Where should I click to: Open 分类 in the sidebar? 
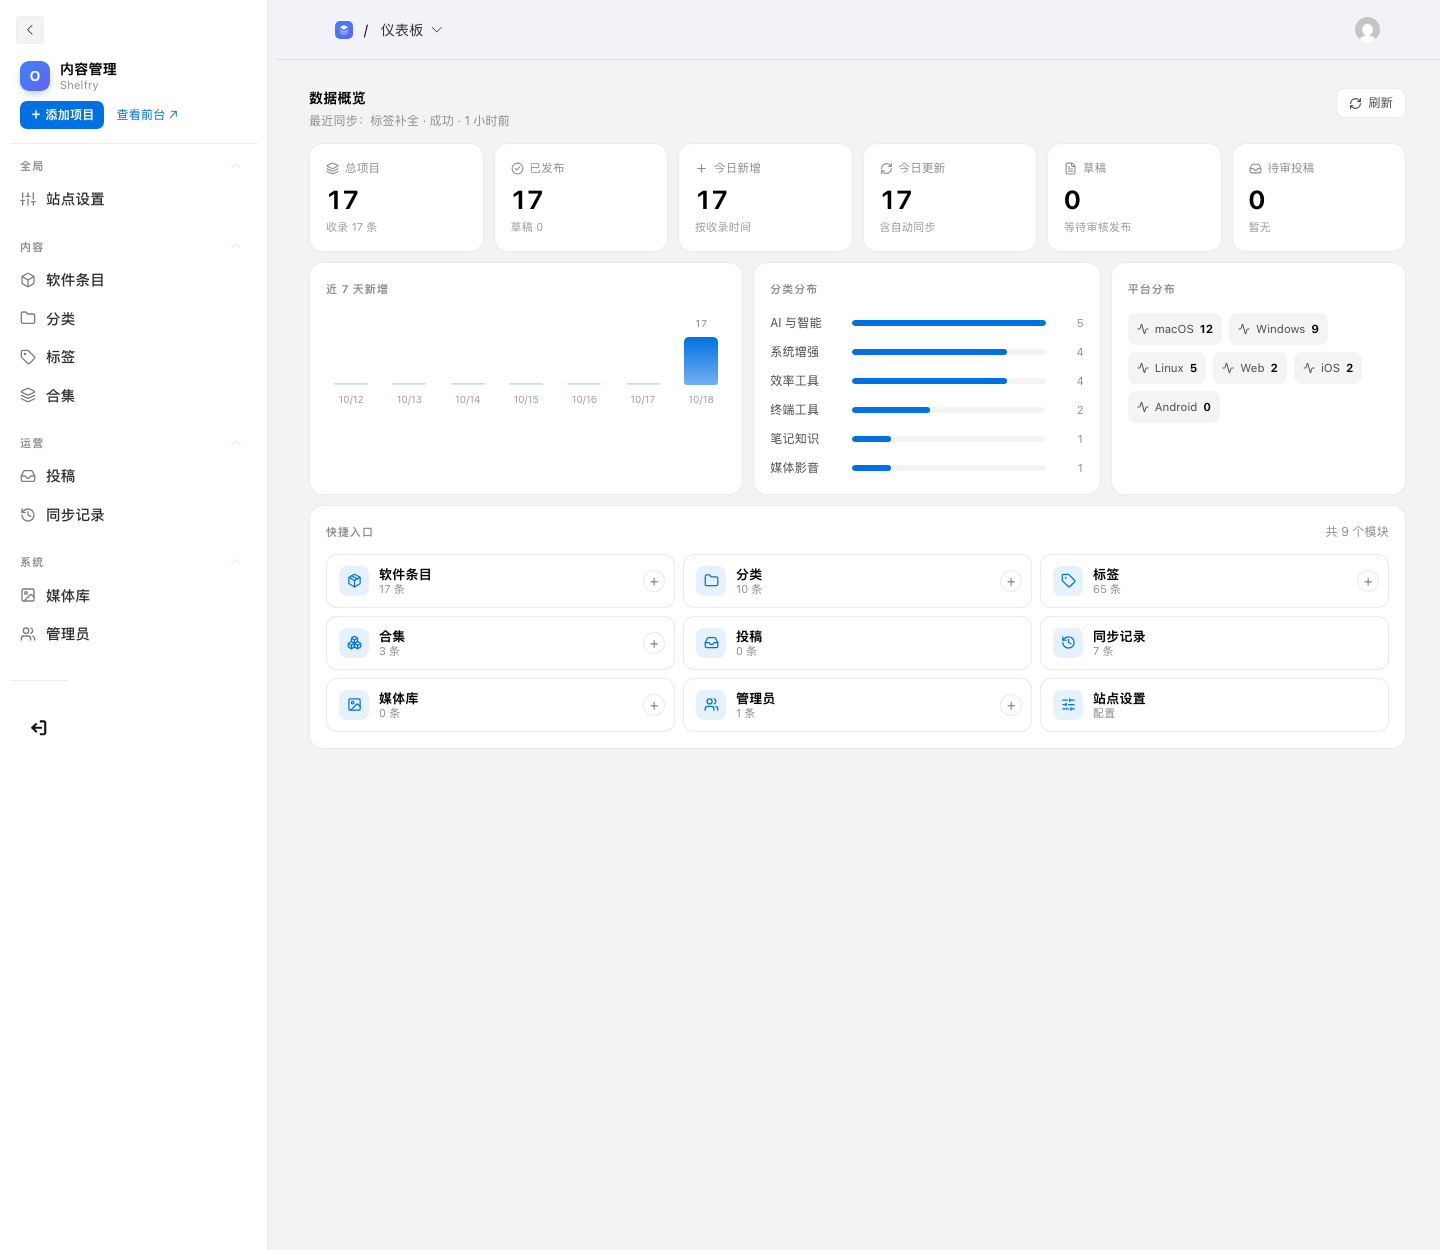[133, 319]
